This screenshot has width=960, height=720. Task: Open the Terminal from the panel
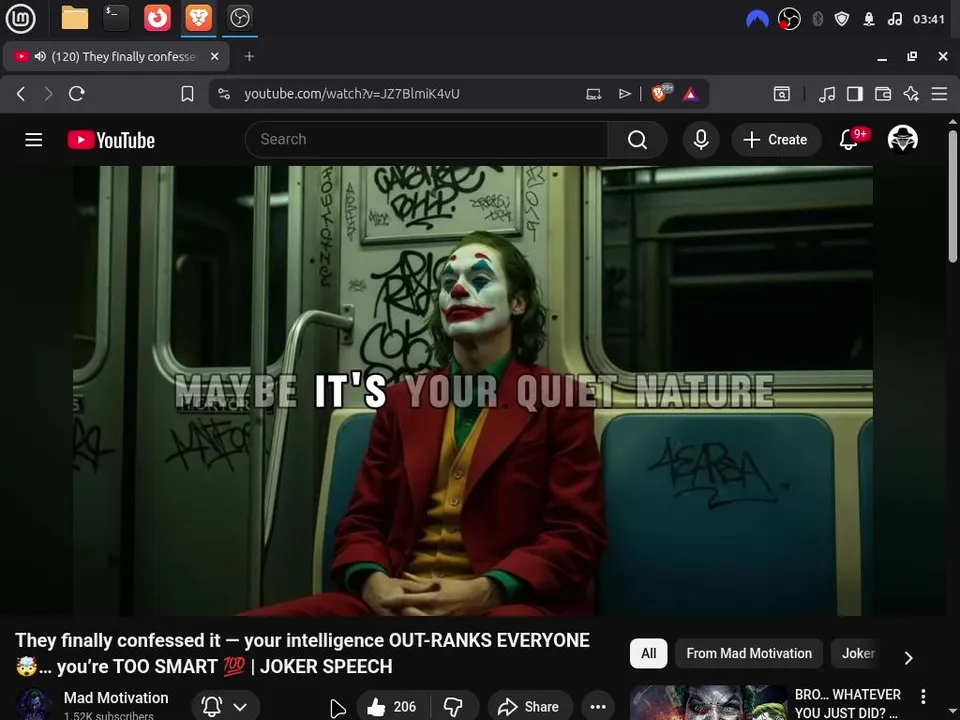[116, 18]
